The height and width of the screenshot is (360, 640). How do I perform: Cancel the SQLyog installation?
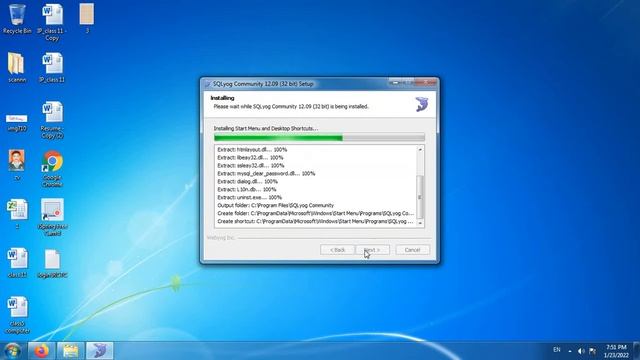[412, 250]
